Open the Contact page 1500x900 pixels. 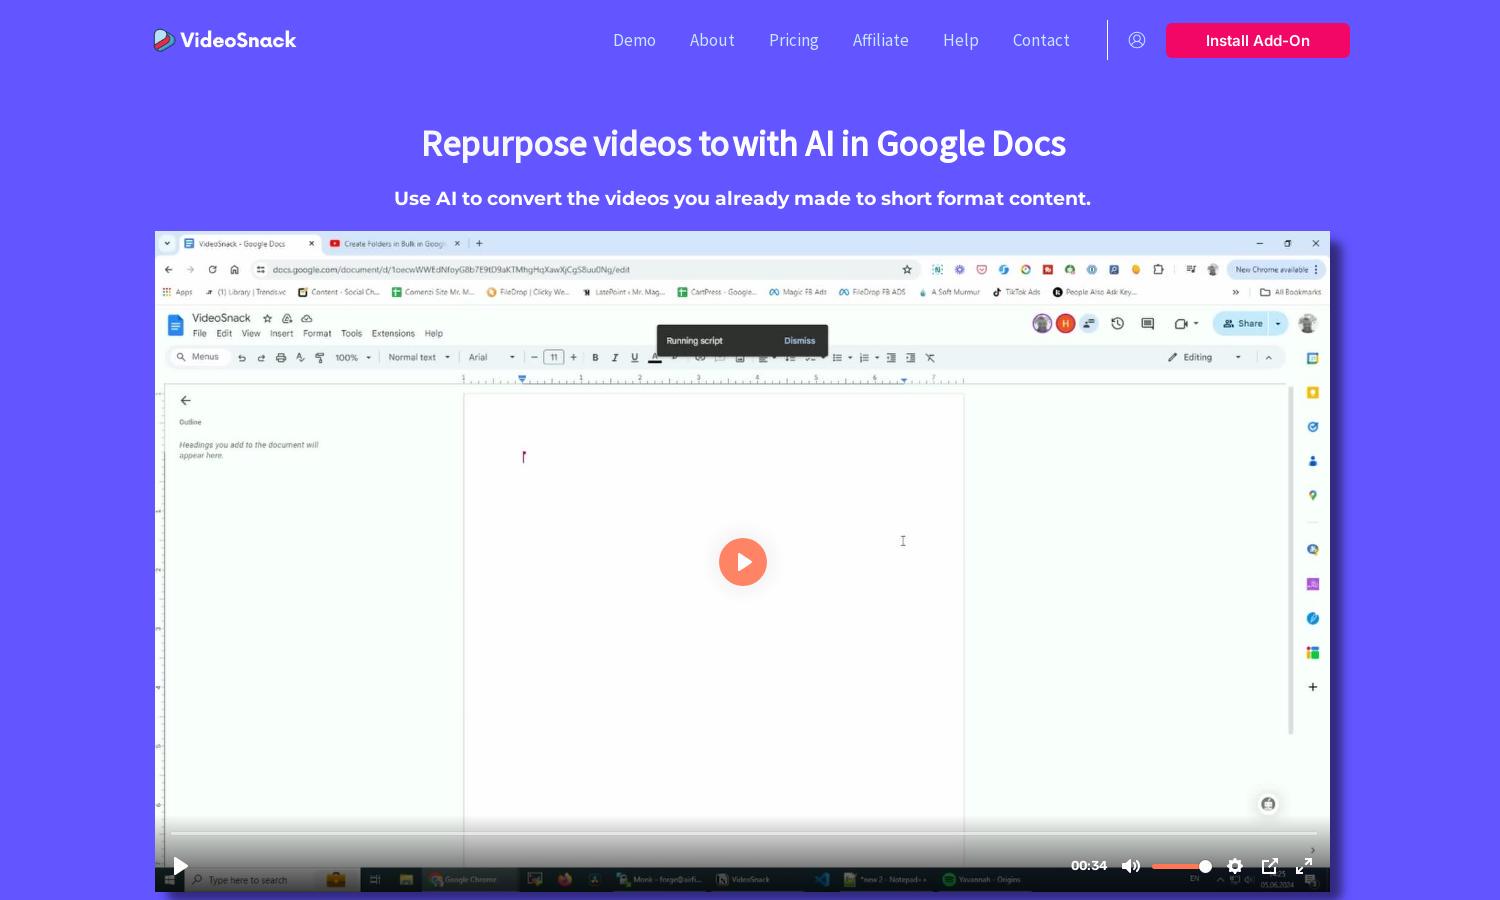(1041, 40)
